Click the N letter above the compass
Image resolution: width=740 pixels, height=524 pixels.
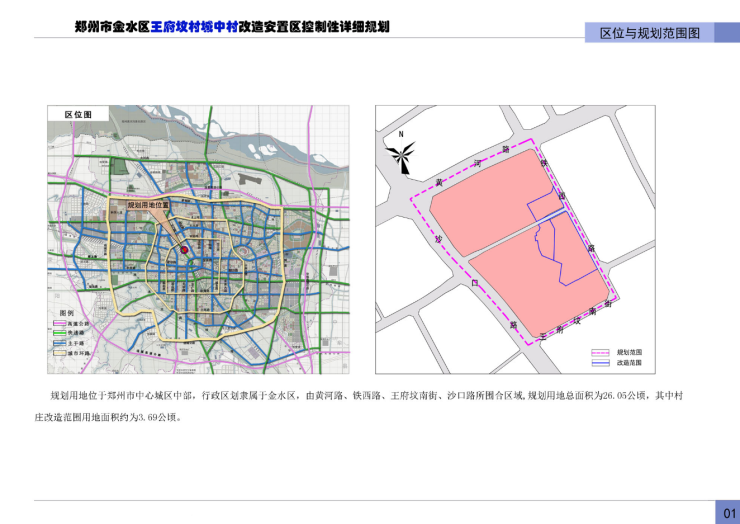click(401, 134)
